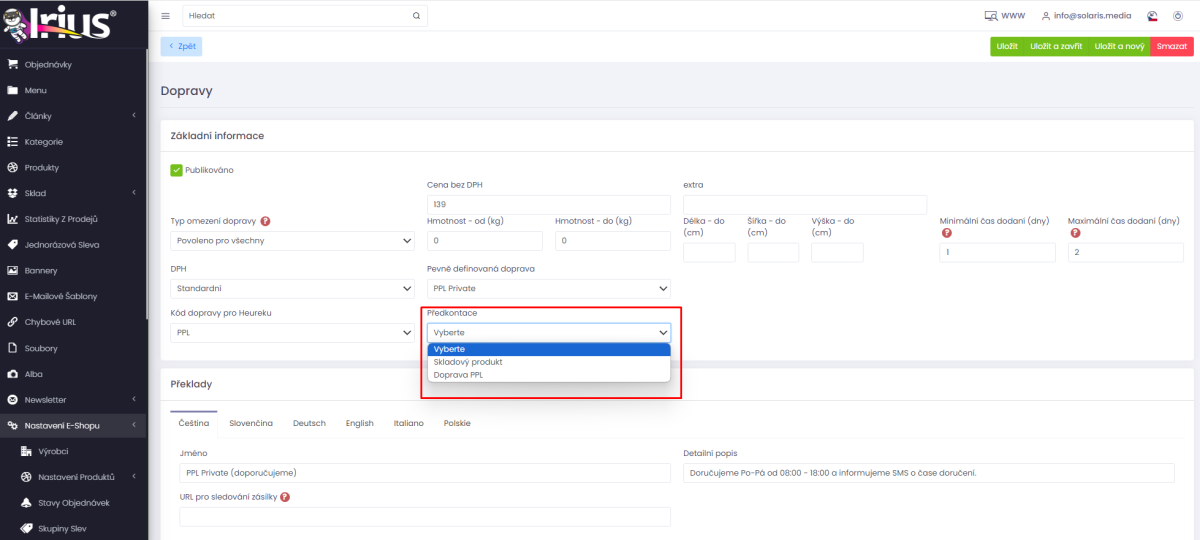Viewport: 1200px width, 540px height.
Task: Open the Typ omezení dopravy dropdown
Action: pyautogui.click(x=292, y=241)
